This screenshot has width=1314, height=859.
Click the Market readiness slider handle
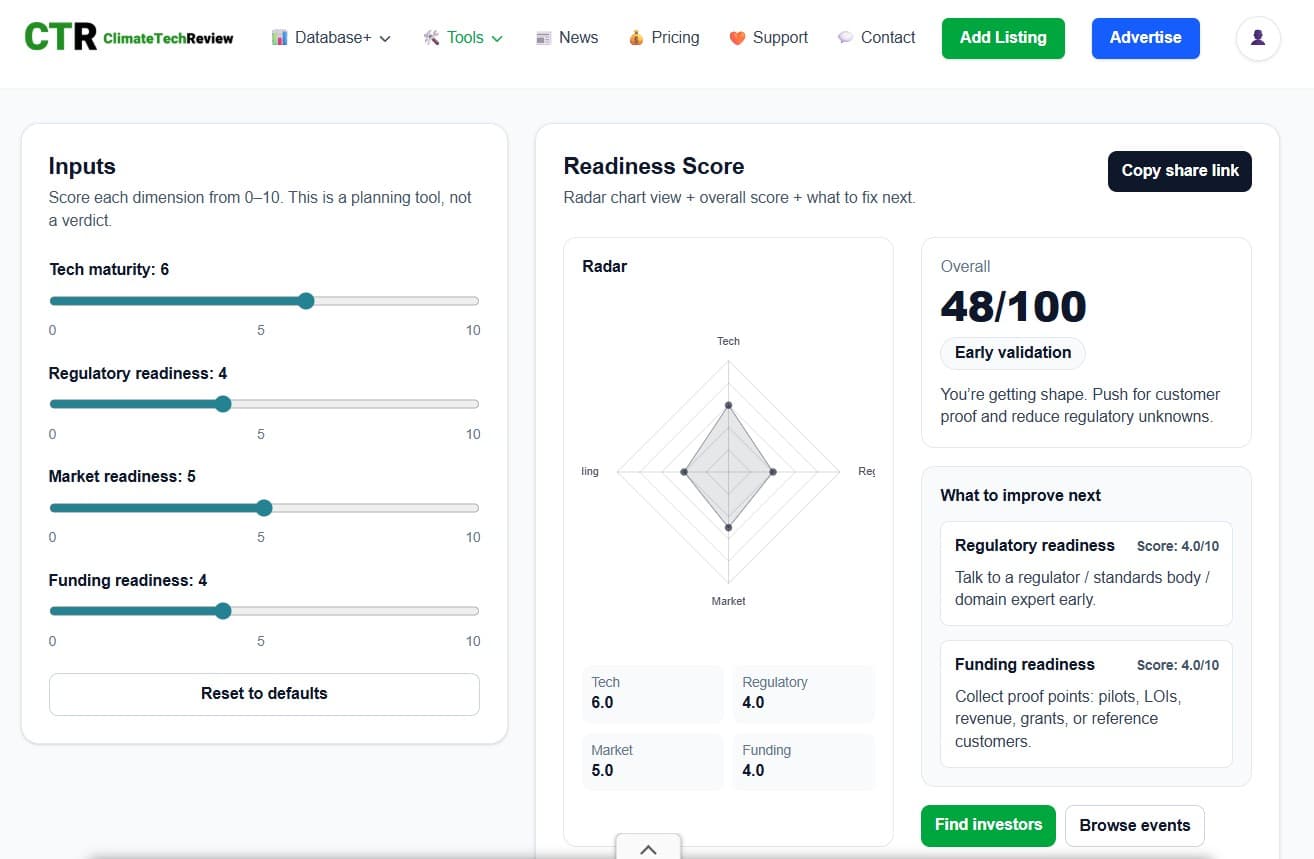[264, 508]
